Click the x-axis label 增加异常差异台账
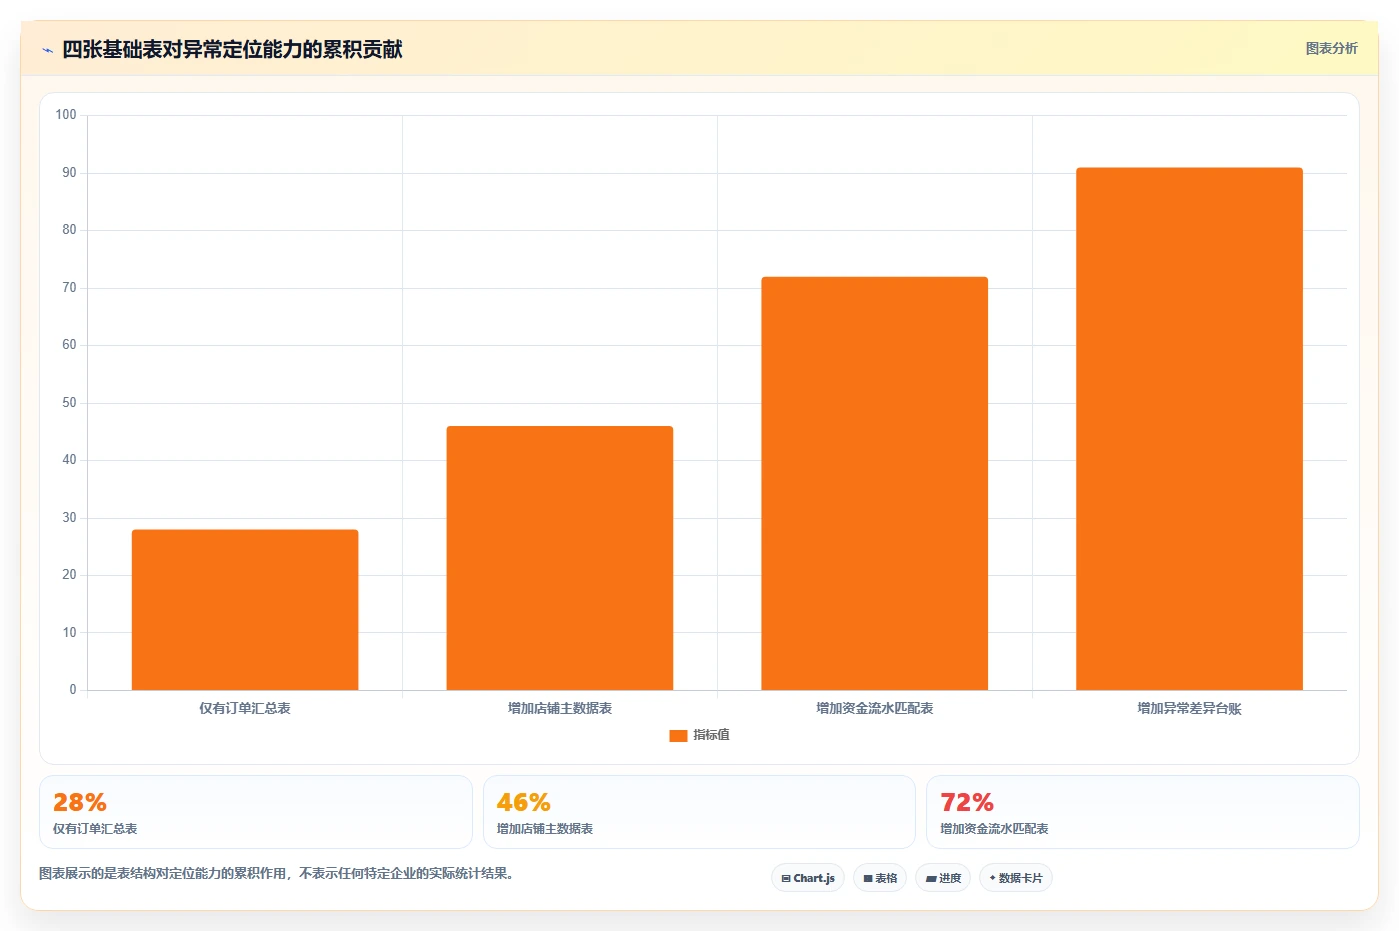 [1189, 708]
